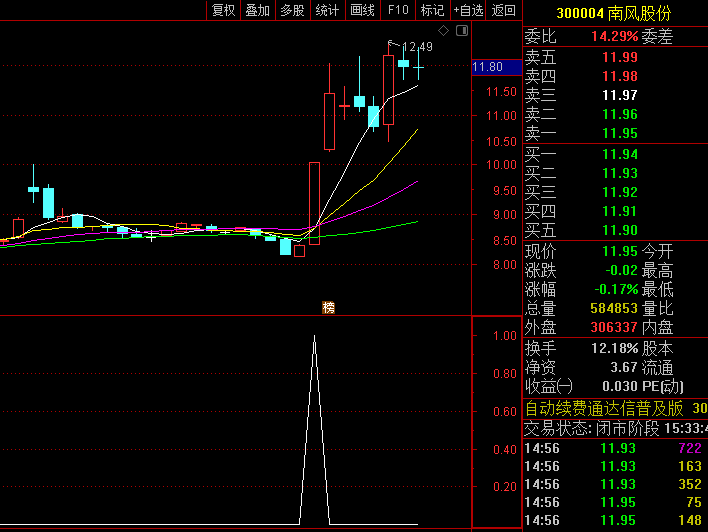
Task: Open the 统计 statistics tool
Action: coord(327,10)
